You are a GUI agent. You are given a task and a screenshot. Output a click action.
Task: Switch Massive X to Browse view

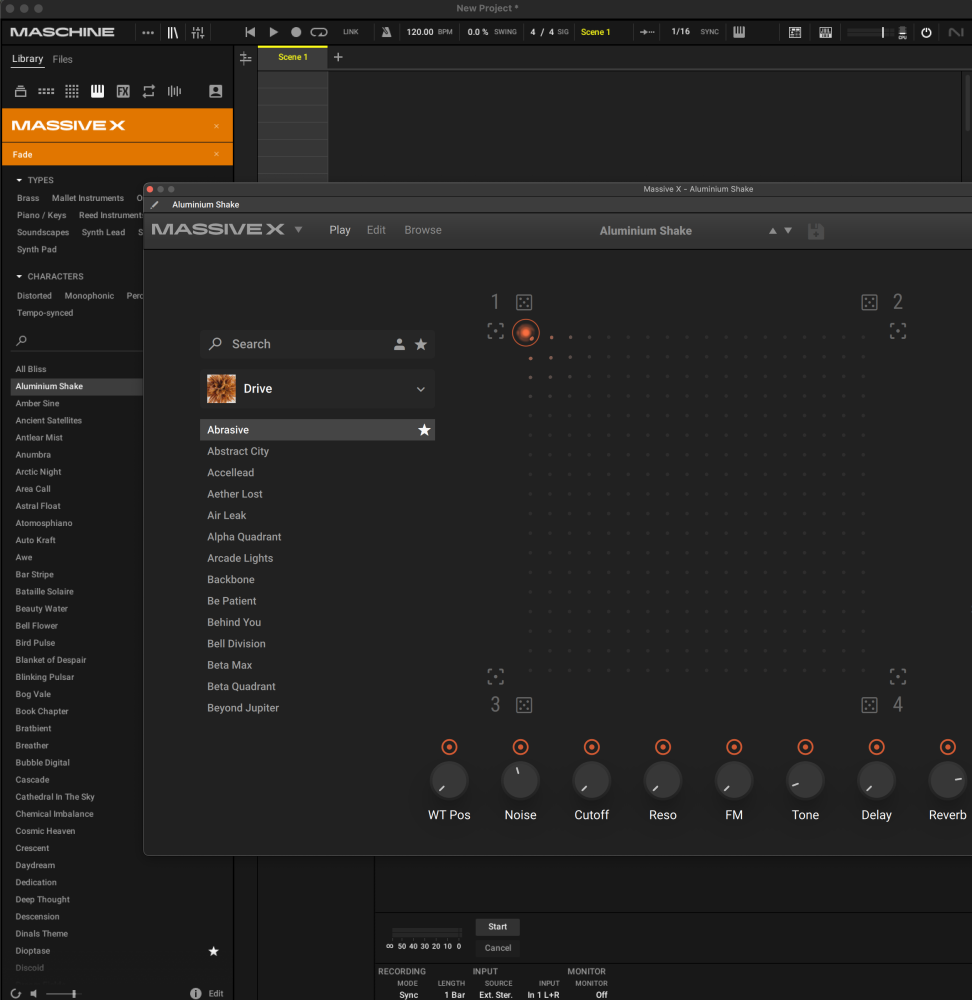(x=423, y=230)
